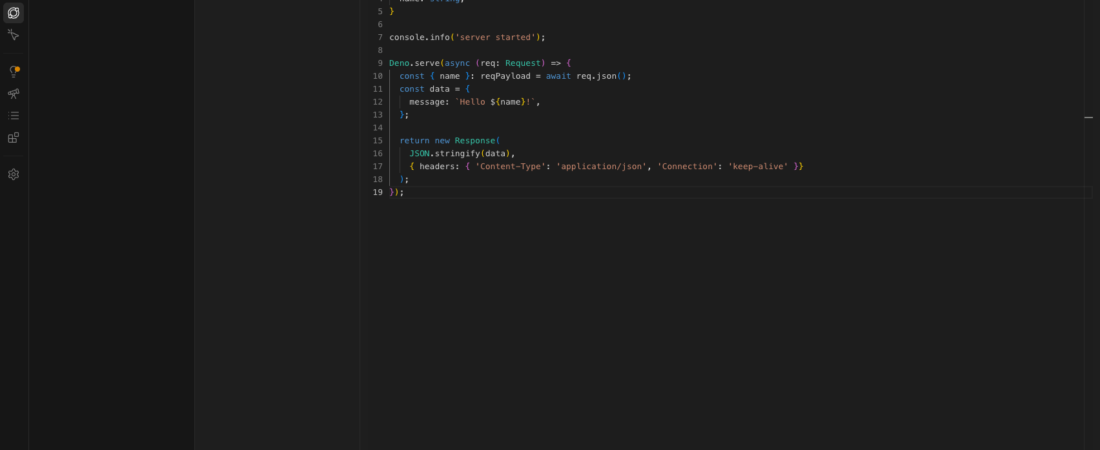Open the Reports telescope icon
This screenshot has width=1100, height=450.
point(13,93)
